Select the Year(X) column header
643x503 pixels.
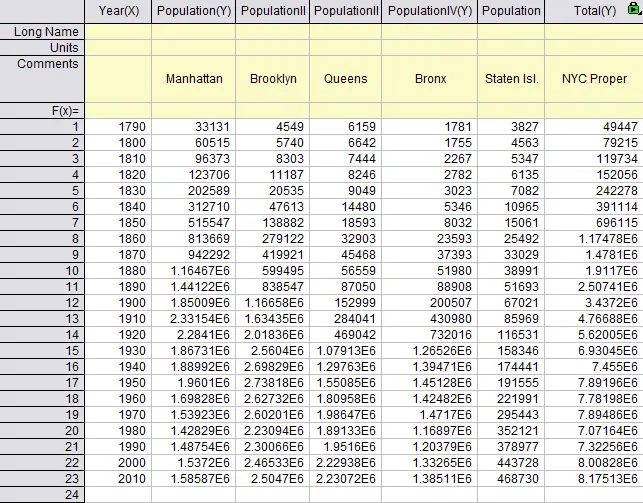tap(118, 11)
